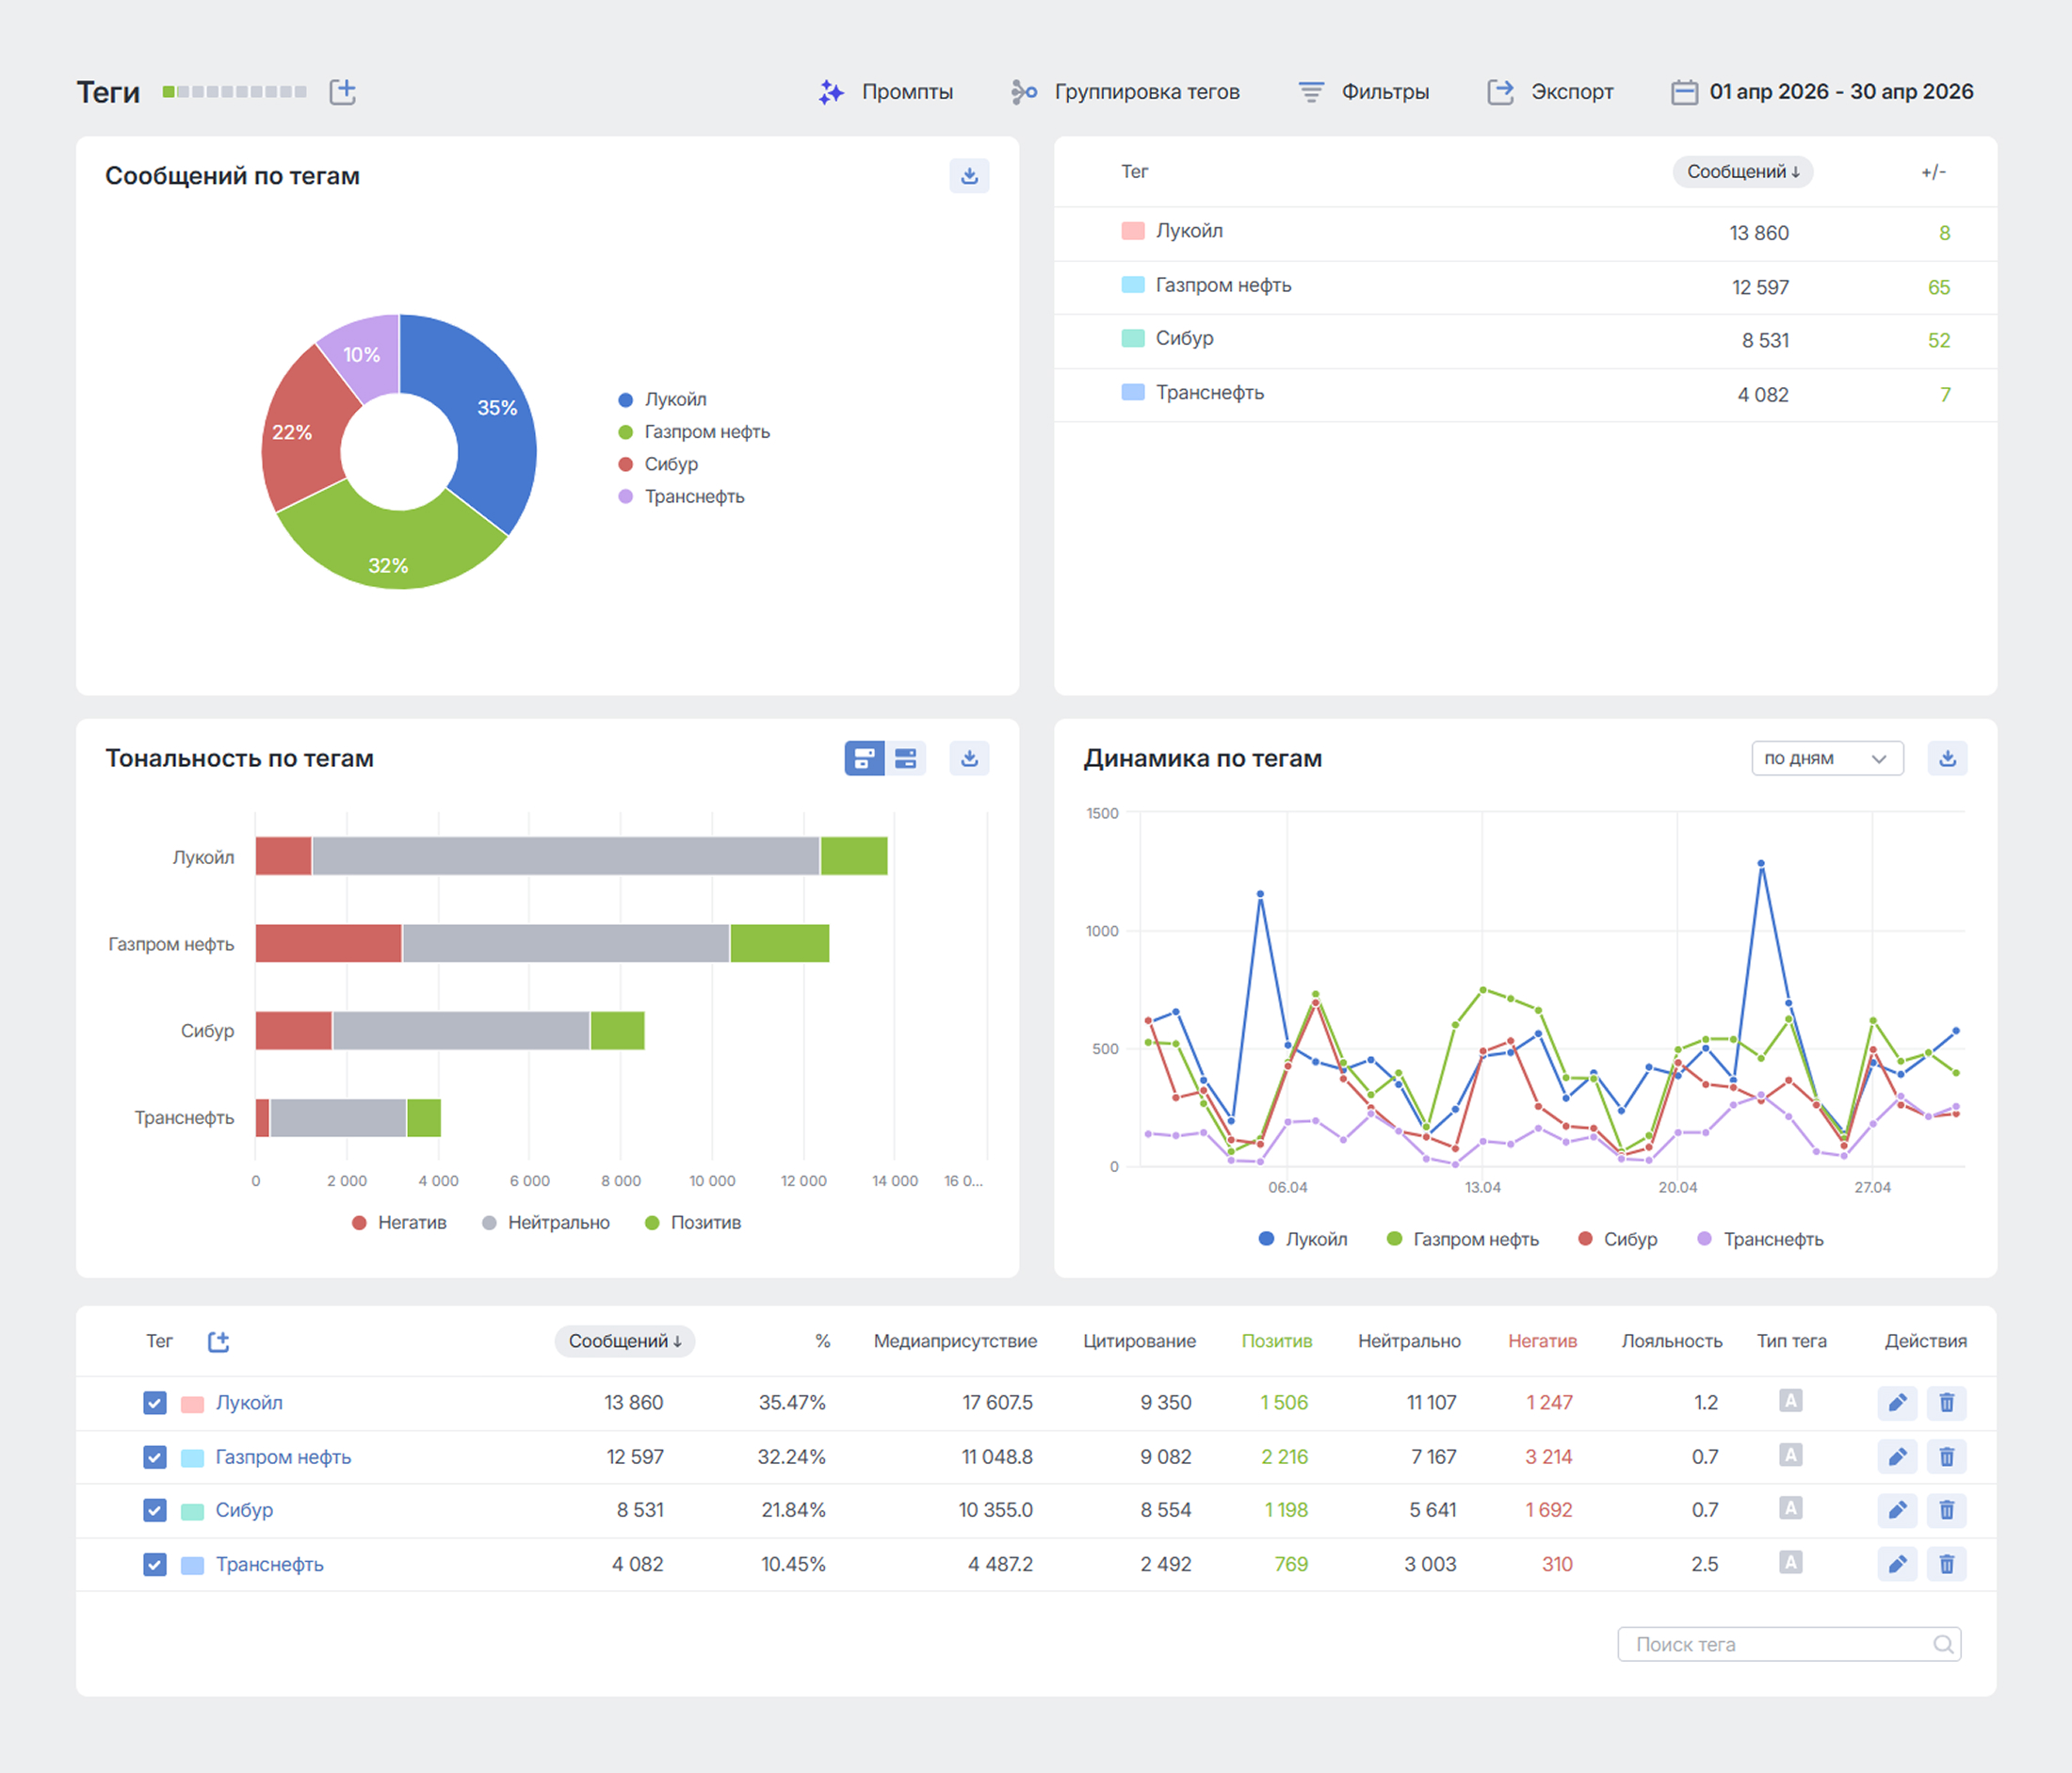Click the +/- column header
This screenshot has width=2072, height=1773.
tap(1933, 172)
